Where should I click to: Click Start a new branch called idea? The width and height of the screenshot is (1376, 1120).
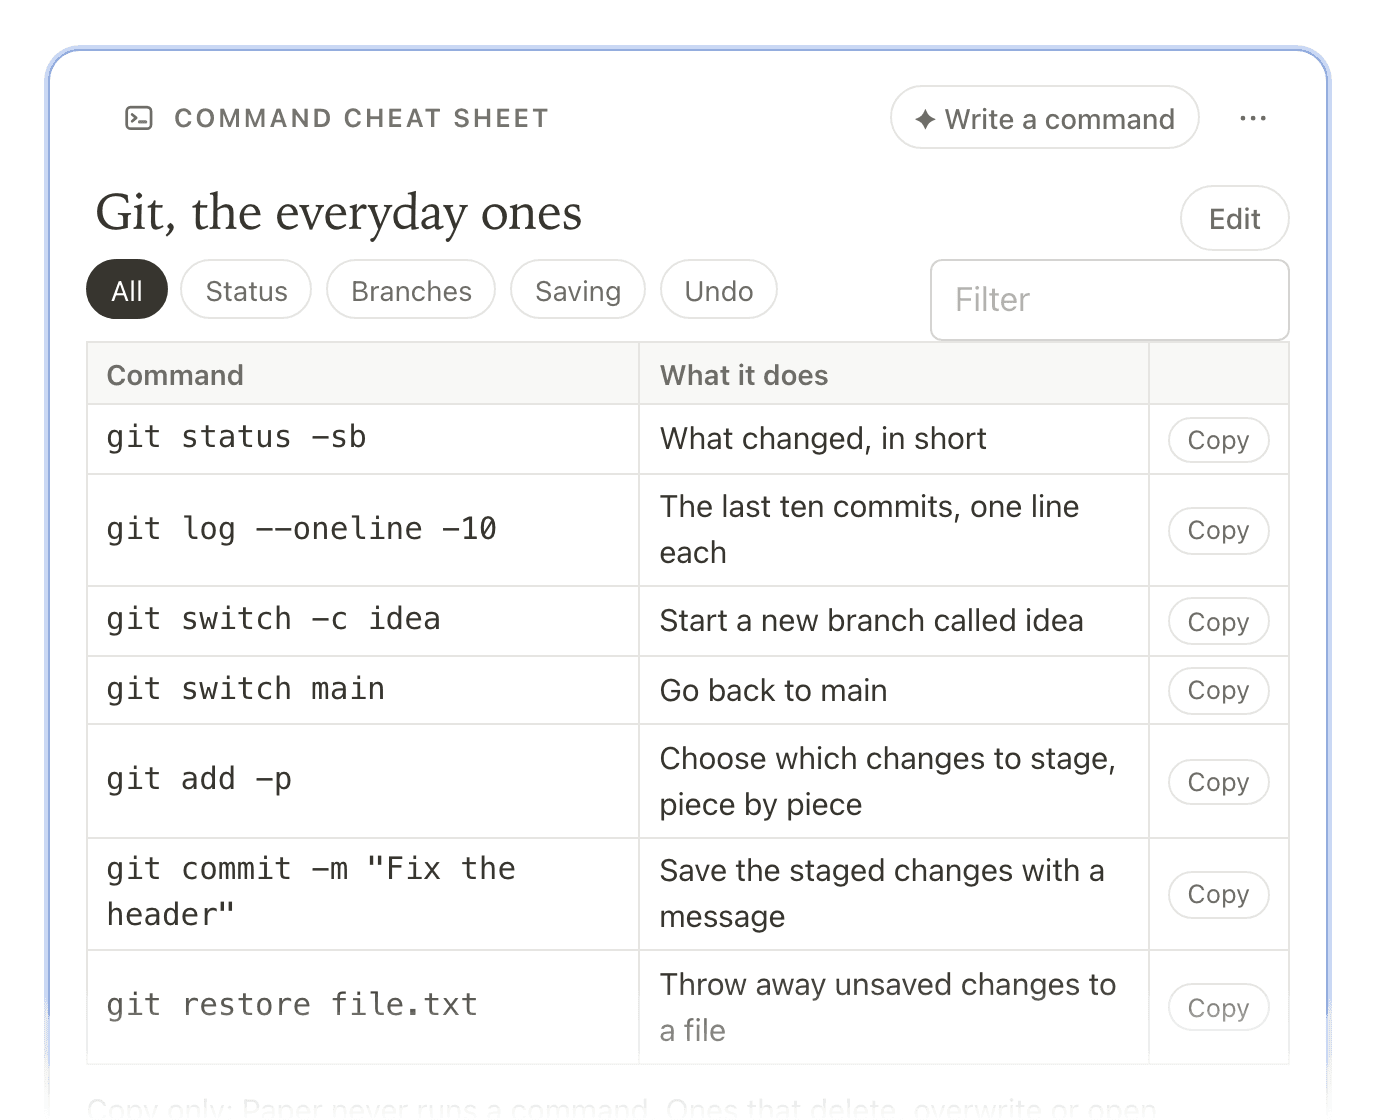click(871, 621)
